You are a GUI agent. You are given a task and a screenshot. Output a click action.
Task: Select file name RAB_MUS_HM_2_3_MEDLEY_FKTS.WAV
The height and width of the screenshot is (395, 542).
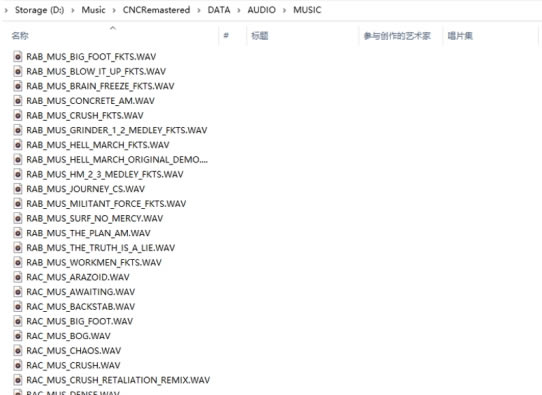105,174
